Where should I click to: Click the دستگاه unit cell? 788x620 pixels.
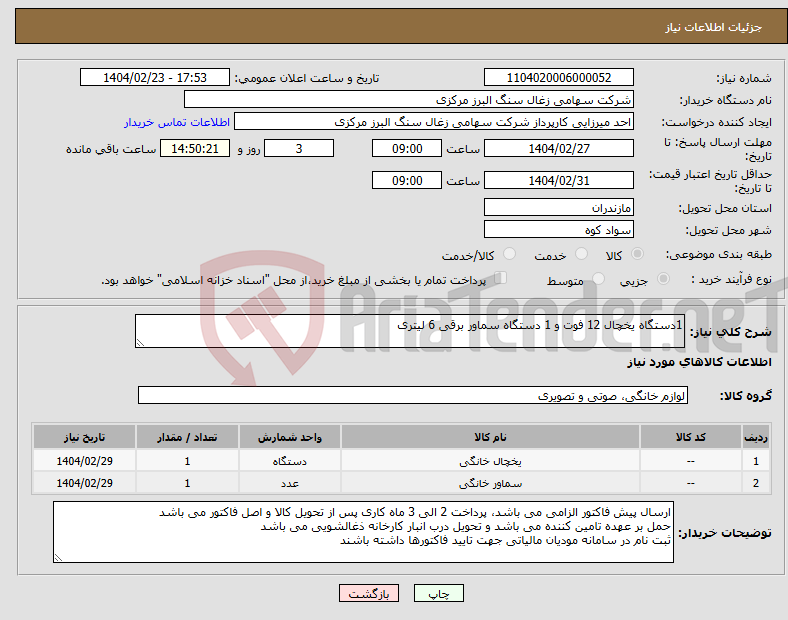pos(290,461)
